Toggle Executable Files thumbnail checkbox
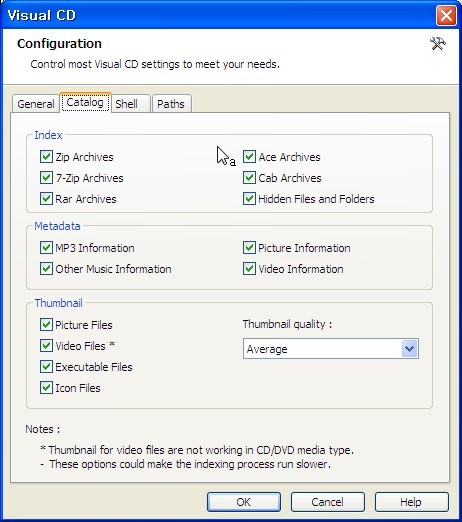This screenshot has width=462, height=522. click(x=46, y=367)
